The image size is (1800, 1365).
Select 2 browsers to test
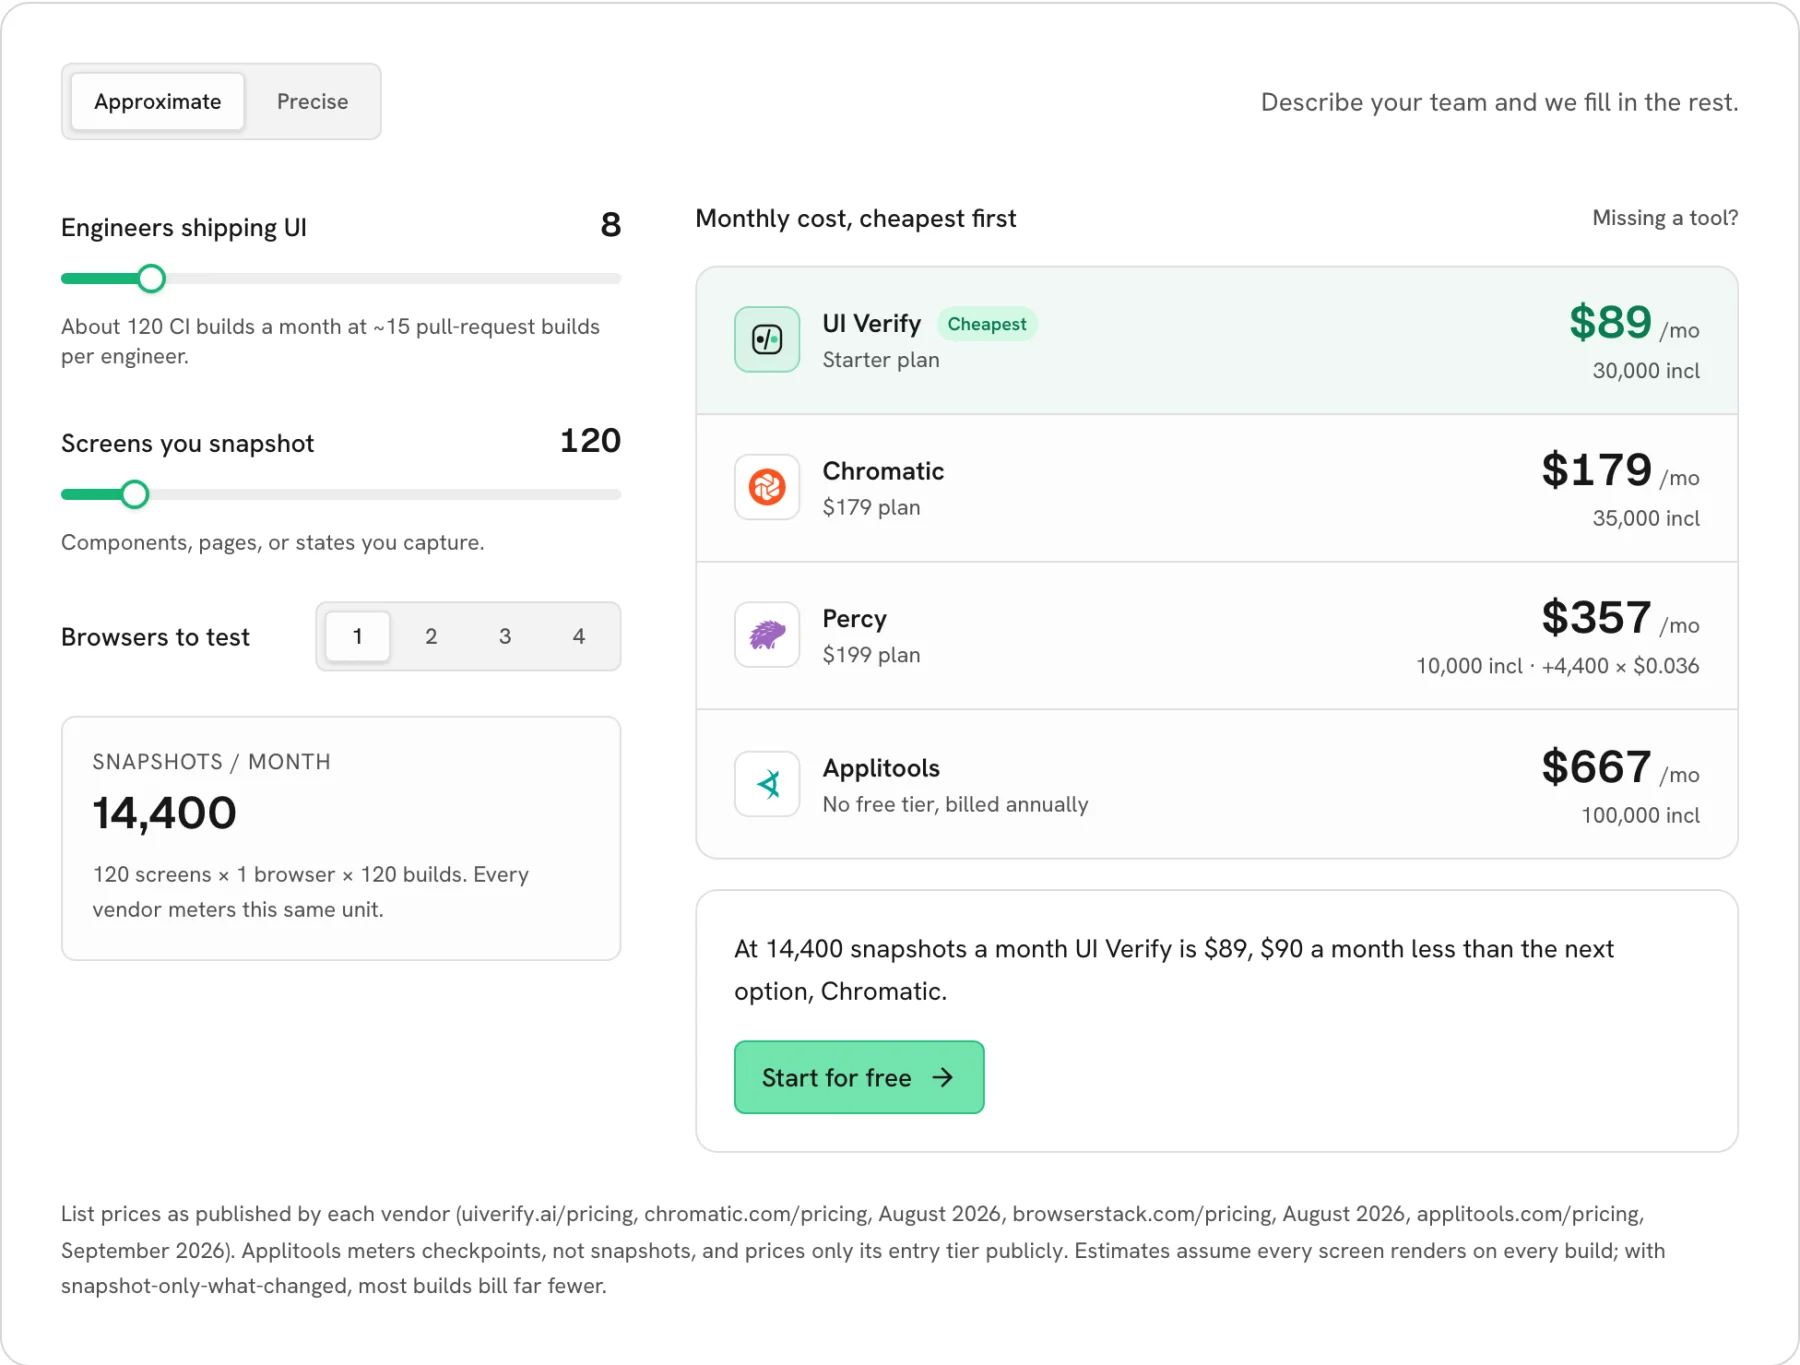(431, 636)
